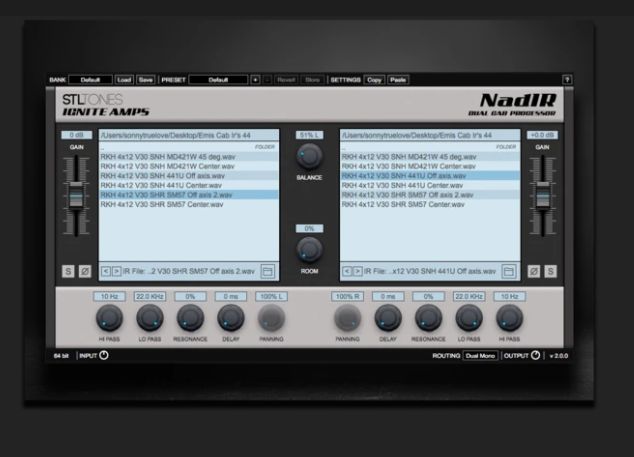Click the right DELAY knob
The height and width of the screenshot is (457, 634).
tap(388, 318)
